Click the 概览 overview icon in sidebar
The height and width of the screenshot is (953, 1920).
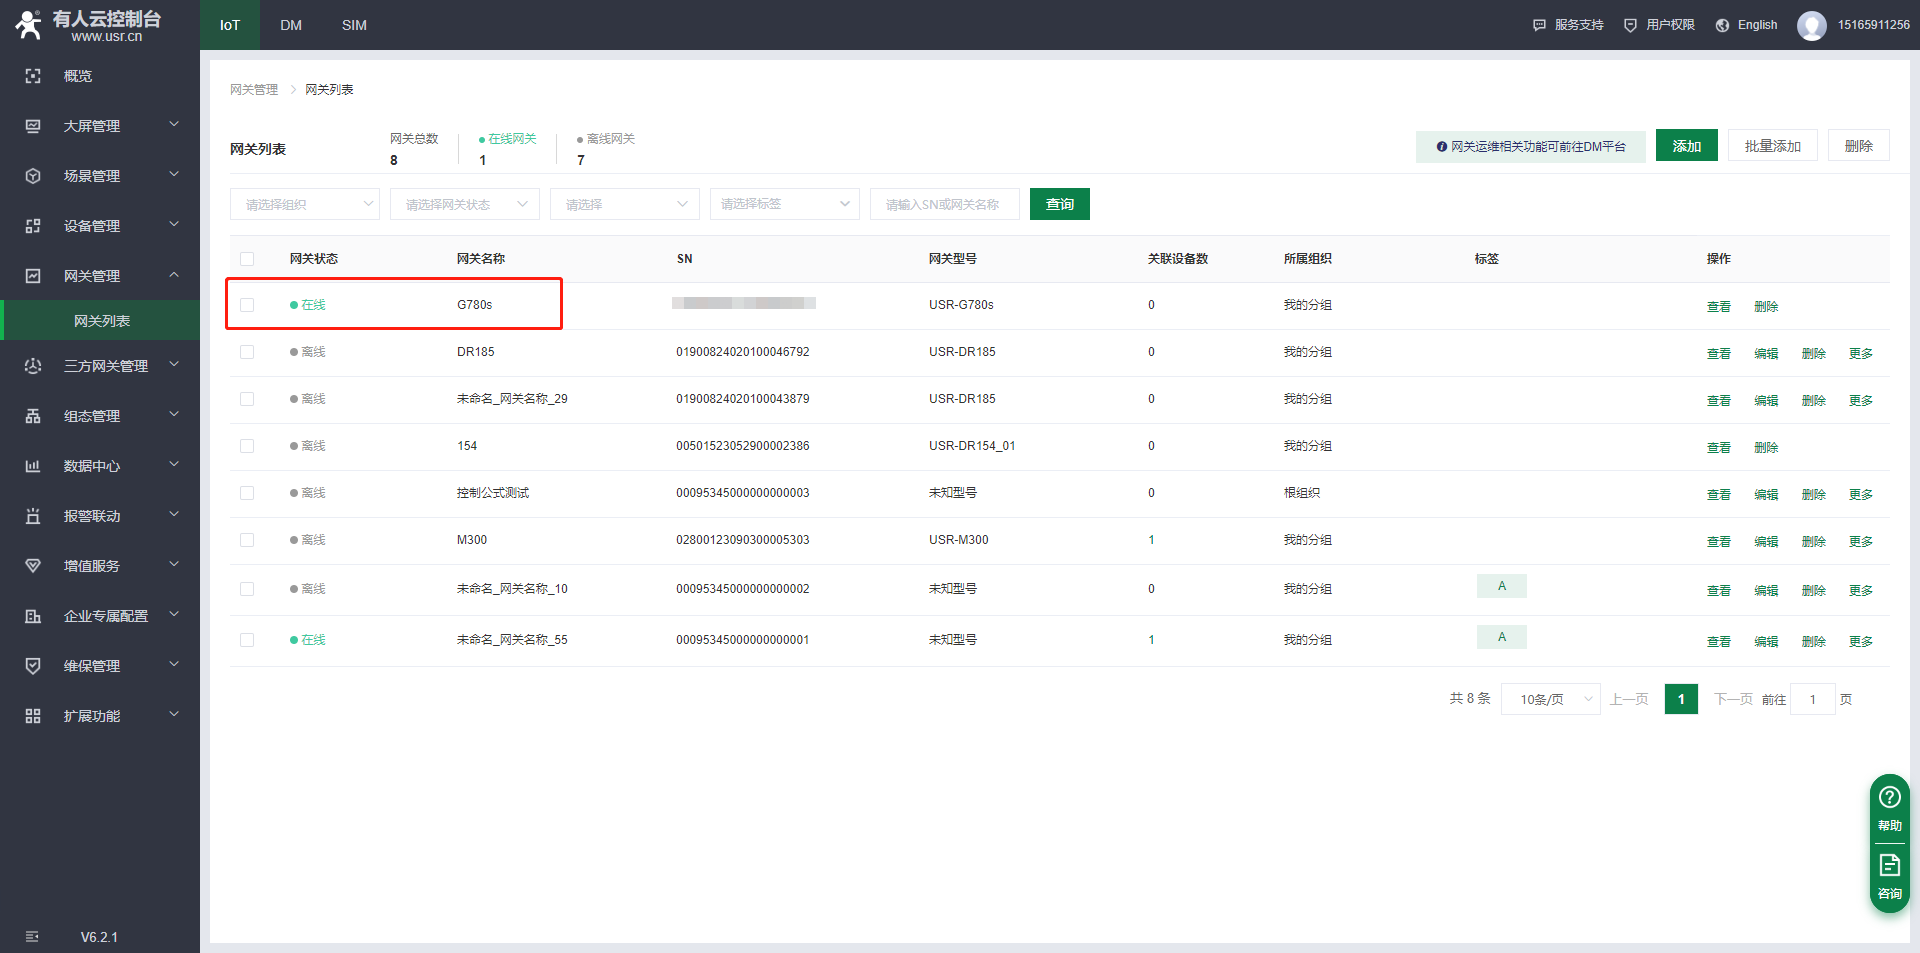33,76
